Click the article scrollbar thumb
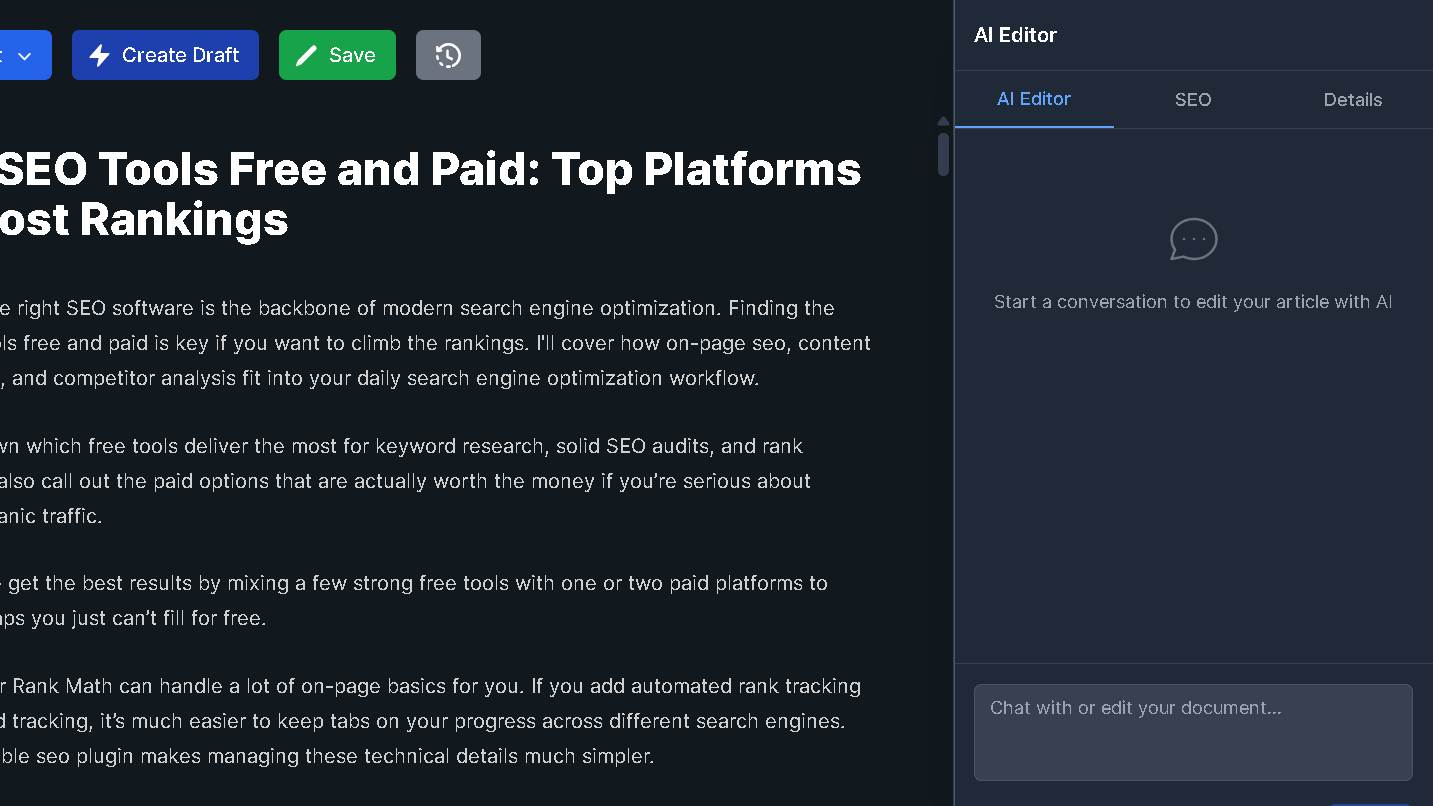Screen dimensions: 1433x806 pos(943,153)
